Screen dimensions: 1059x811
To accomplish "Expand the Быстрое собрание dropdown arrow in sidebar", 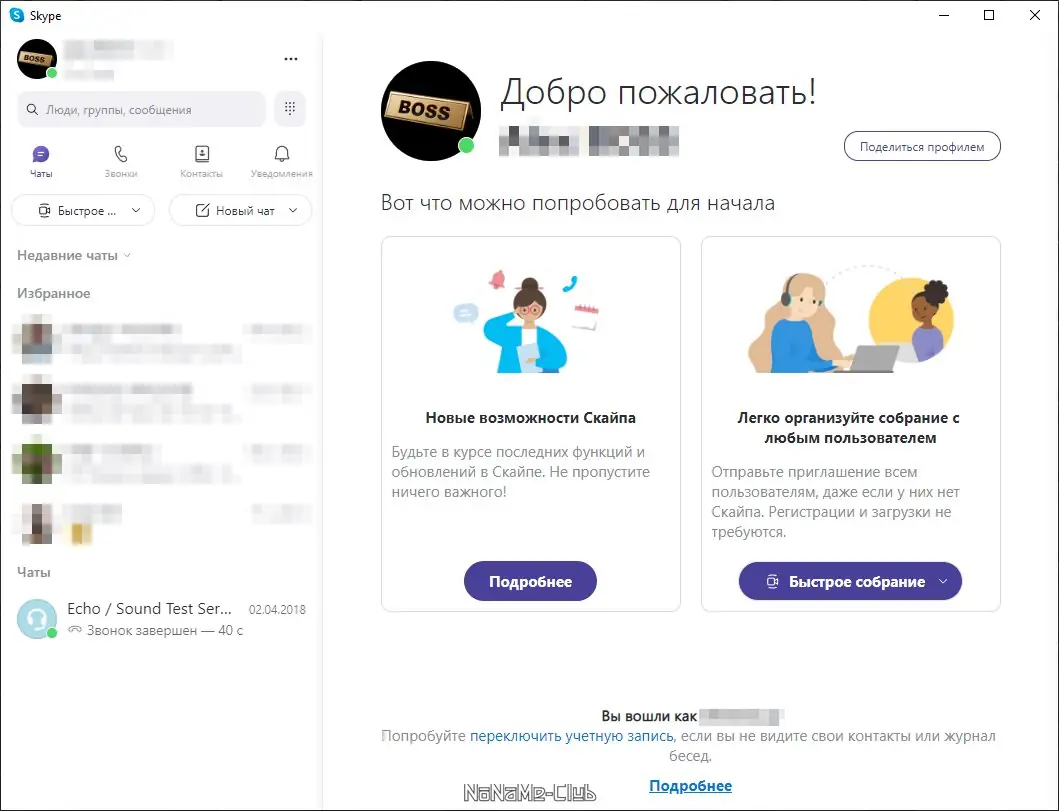I will click(136, 211).
